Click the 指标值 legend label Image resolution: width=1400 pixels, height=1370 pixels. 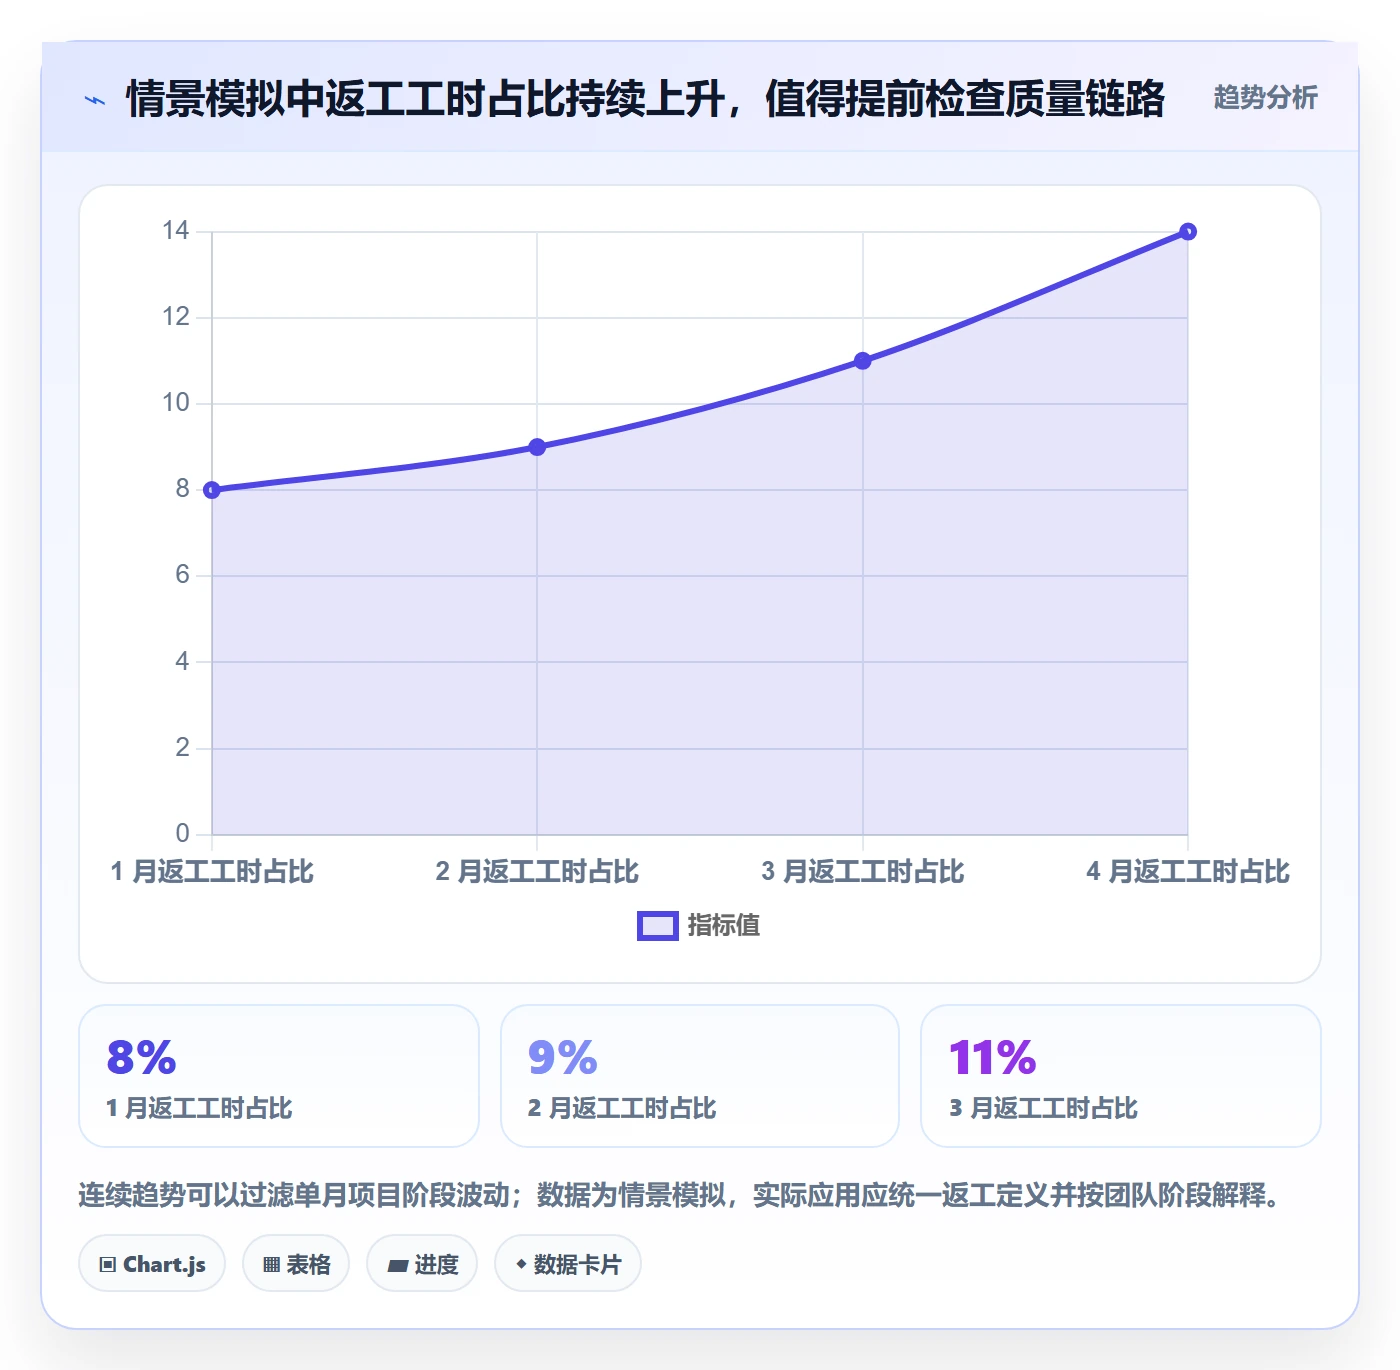pyautogui.click(x=724, y=926)
